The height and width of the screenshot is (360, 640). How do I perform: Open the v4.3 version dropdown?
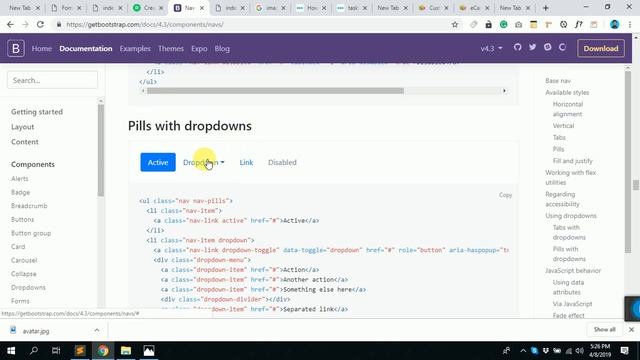coord(491,49)
